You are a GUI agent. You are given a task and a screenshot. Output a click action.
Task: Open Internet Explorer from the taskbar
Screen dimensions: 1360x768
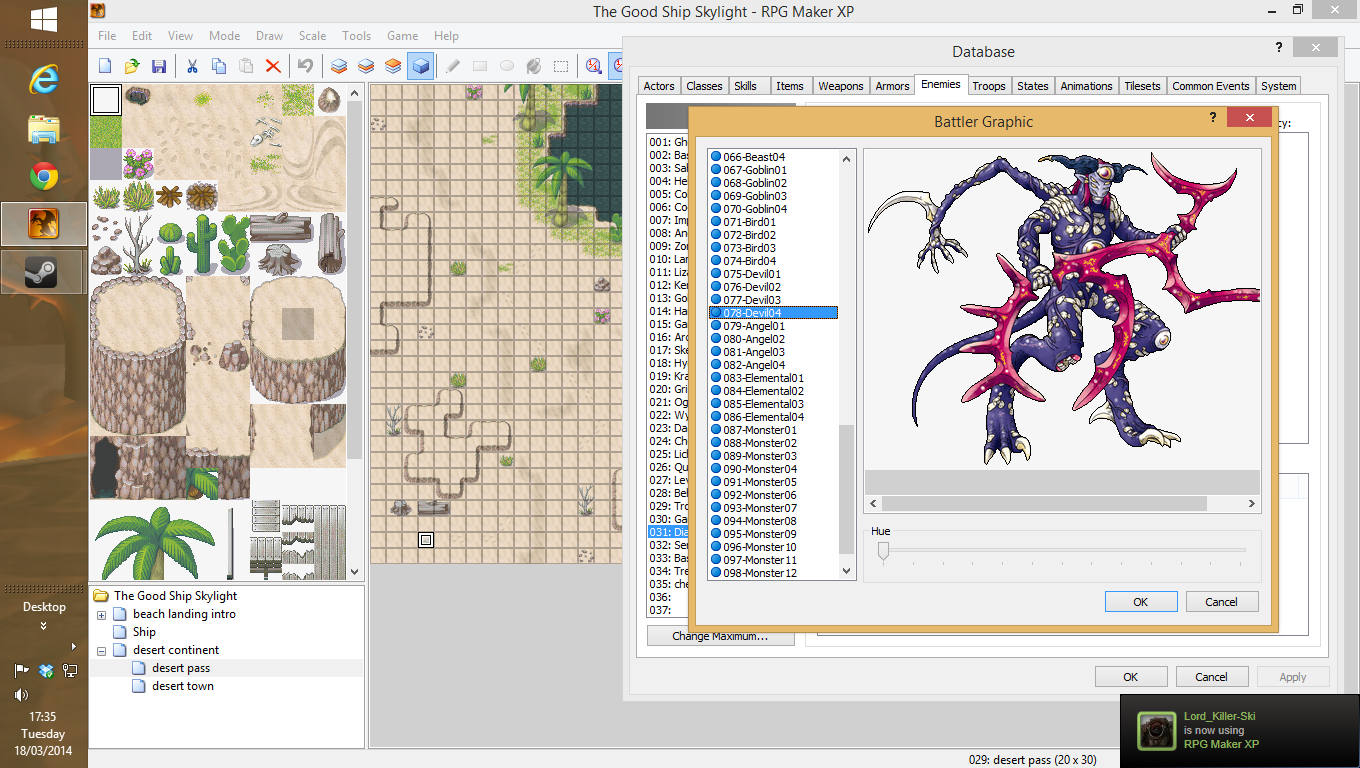point(43,79)
